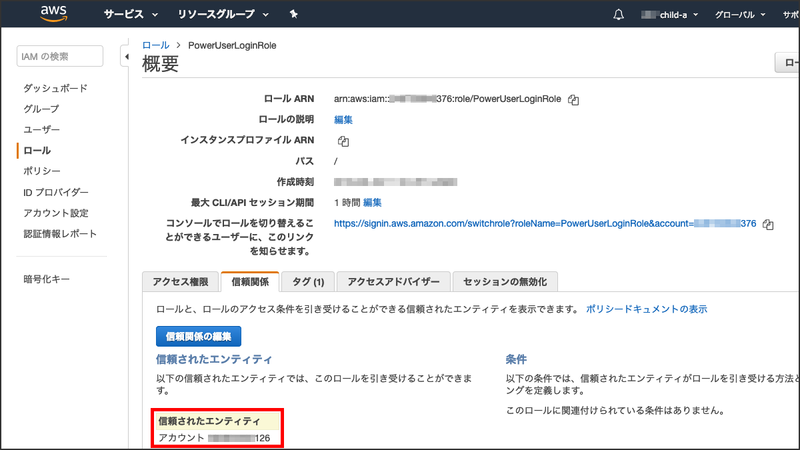Click the 条件 section heading

pyautogui.click(x=516, y=360)
